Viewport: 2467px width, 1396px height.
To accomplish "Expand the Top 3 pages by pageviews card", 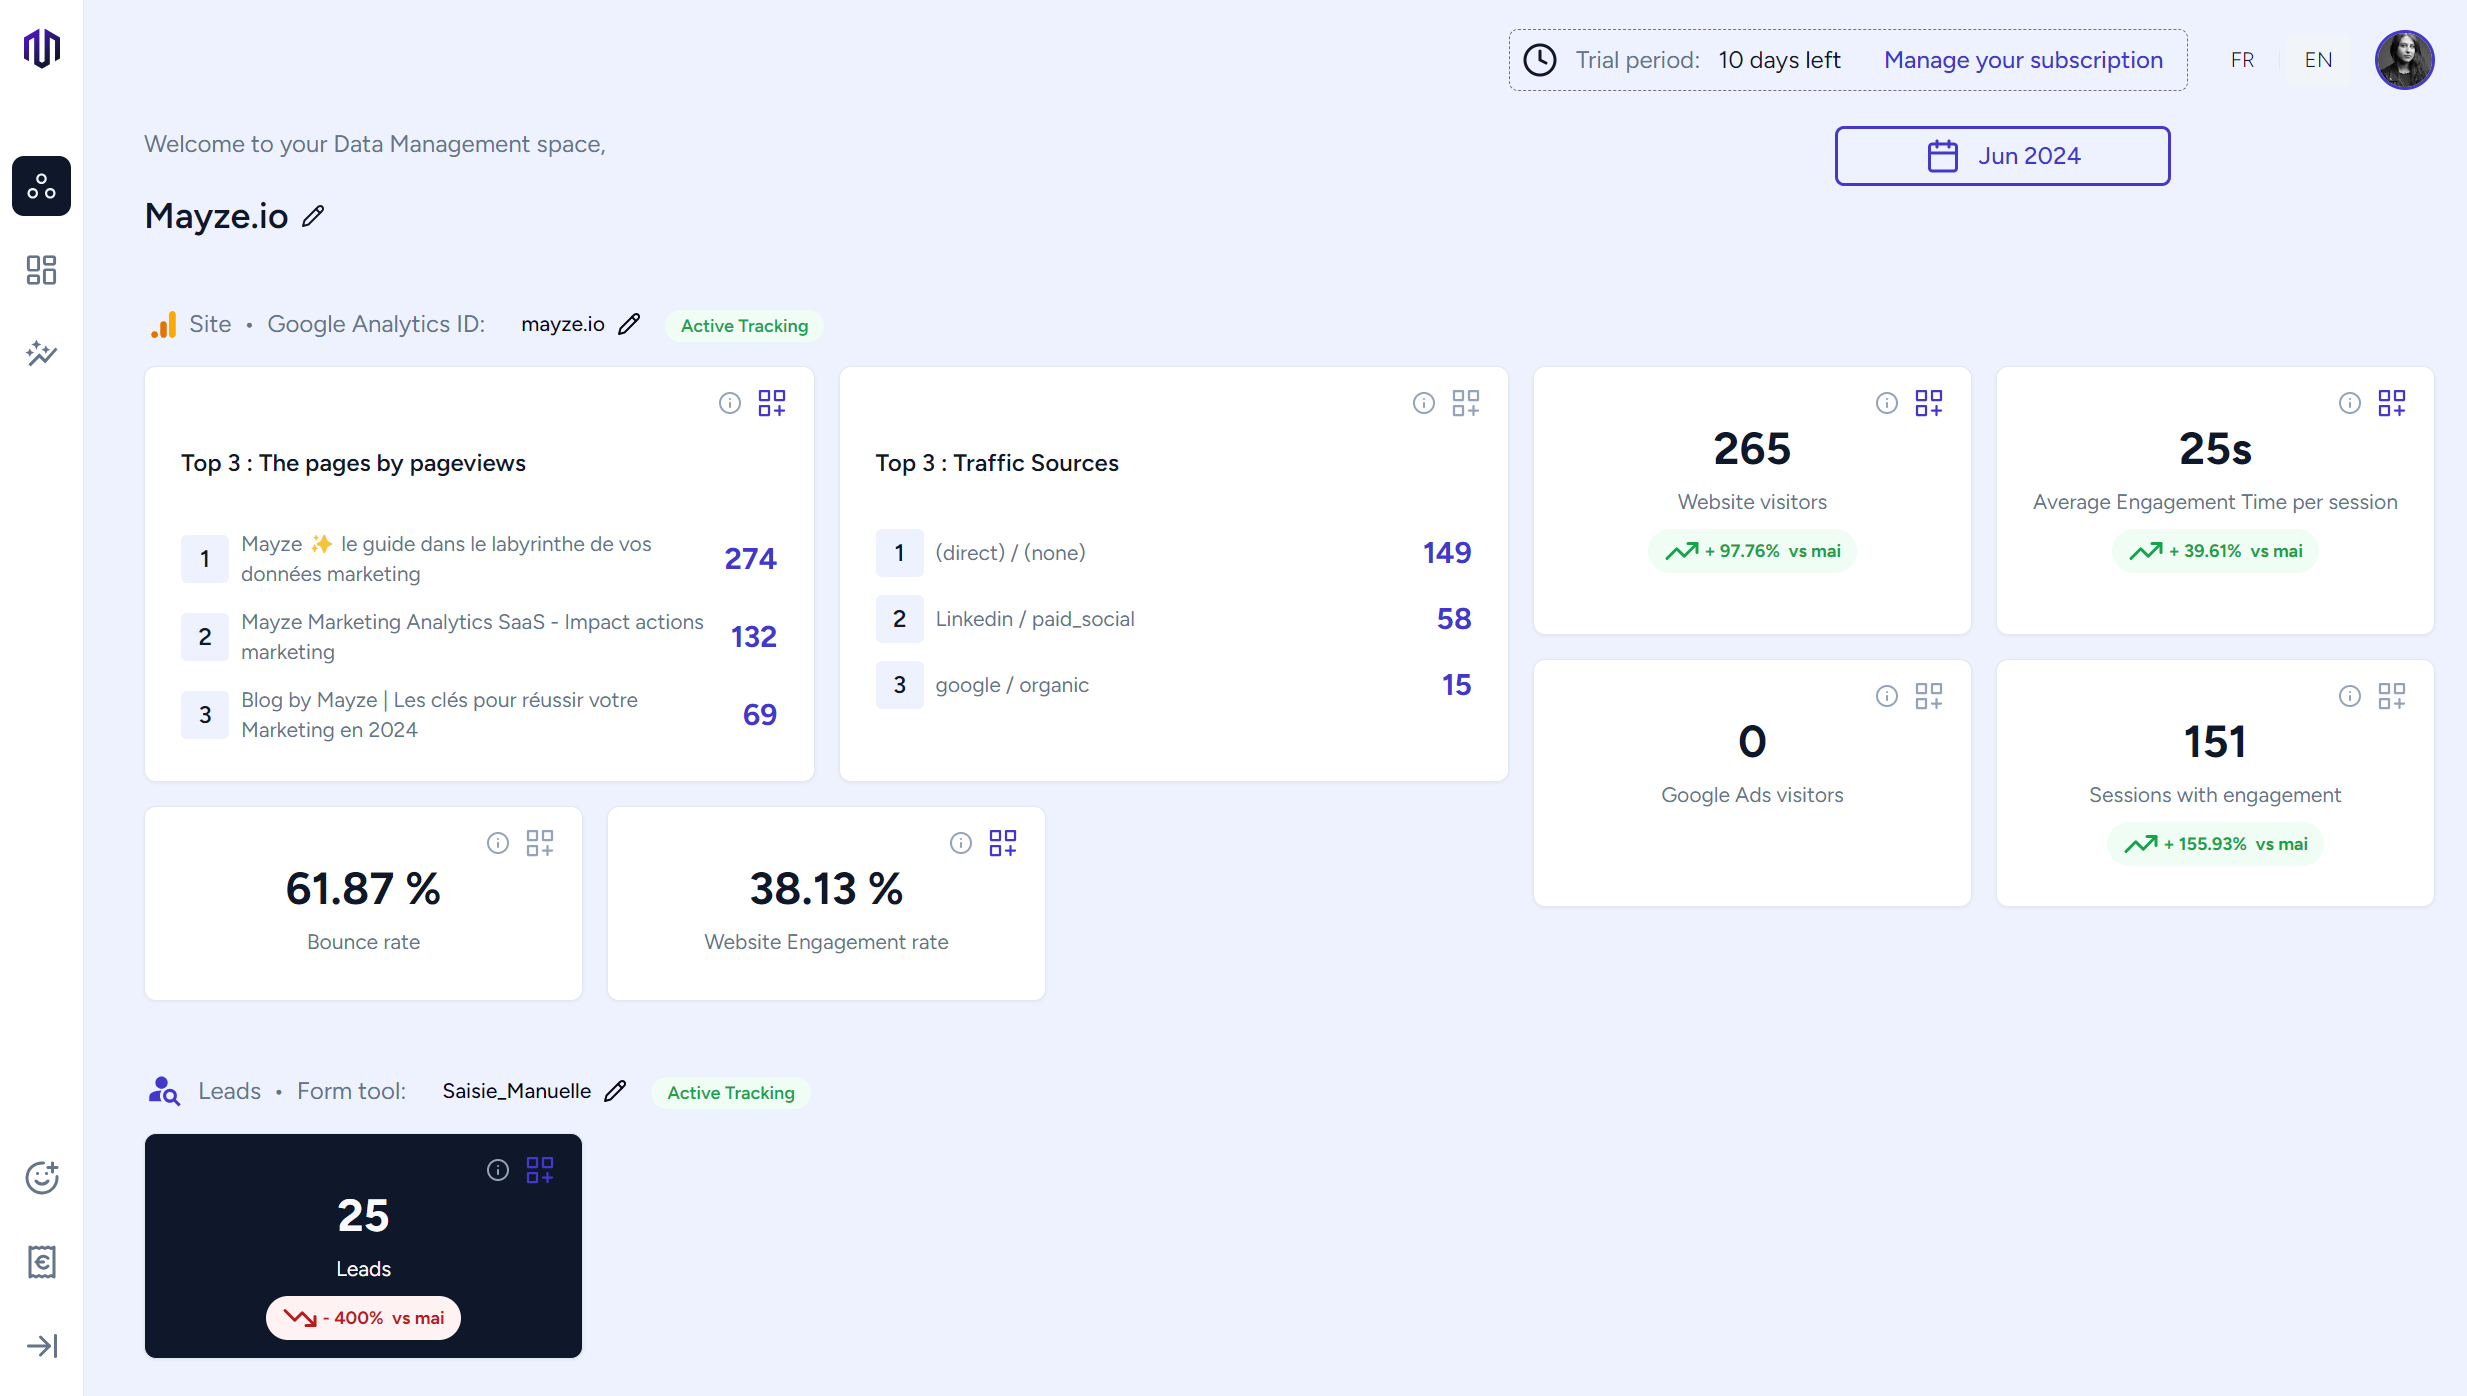I will 773,403.
